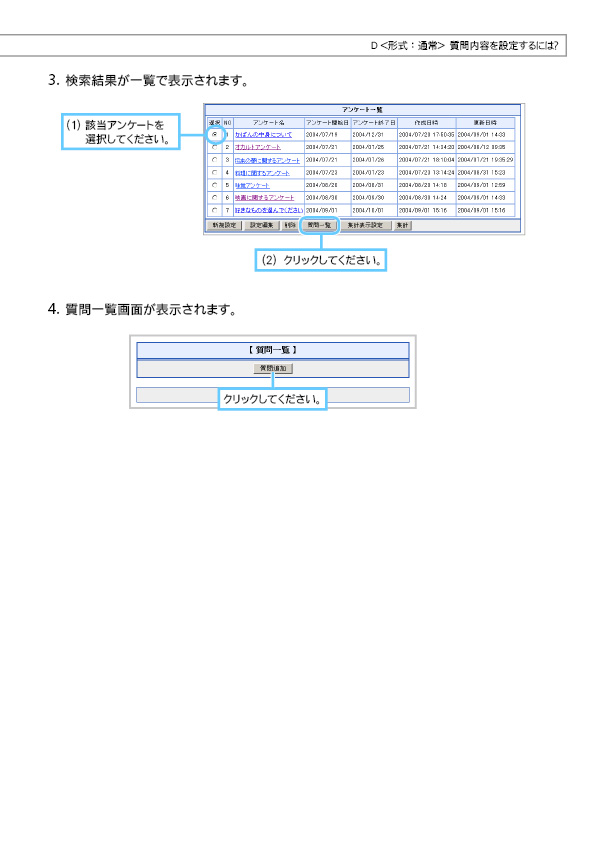Choose the radio button in row 7
Screen dimensions: 595x842
[215, 210]
